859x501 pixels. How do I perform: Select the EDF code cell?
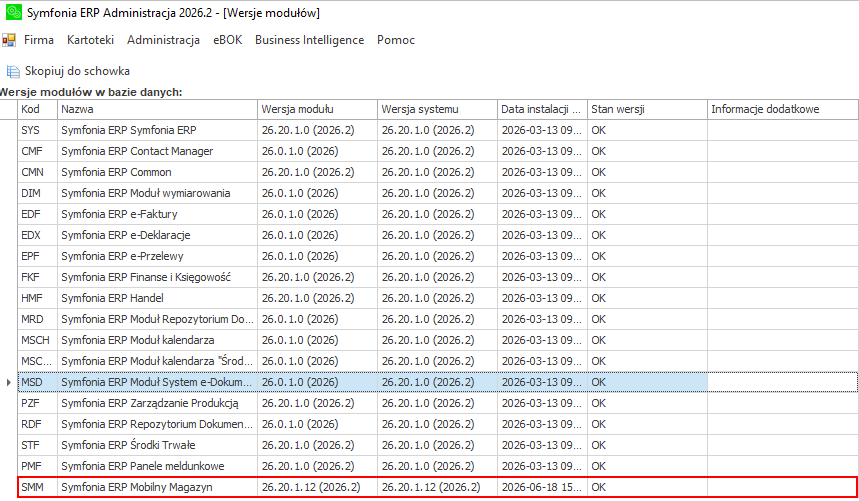click(x=37, y=214)
